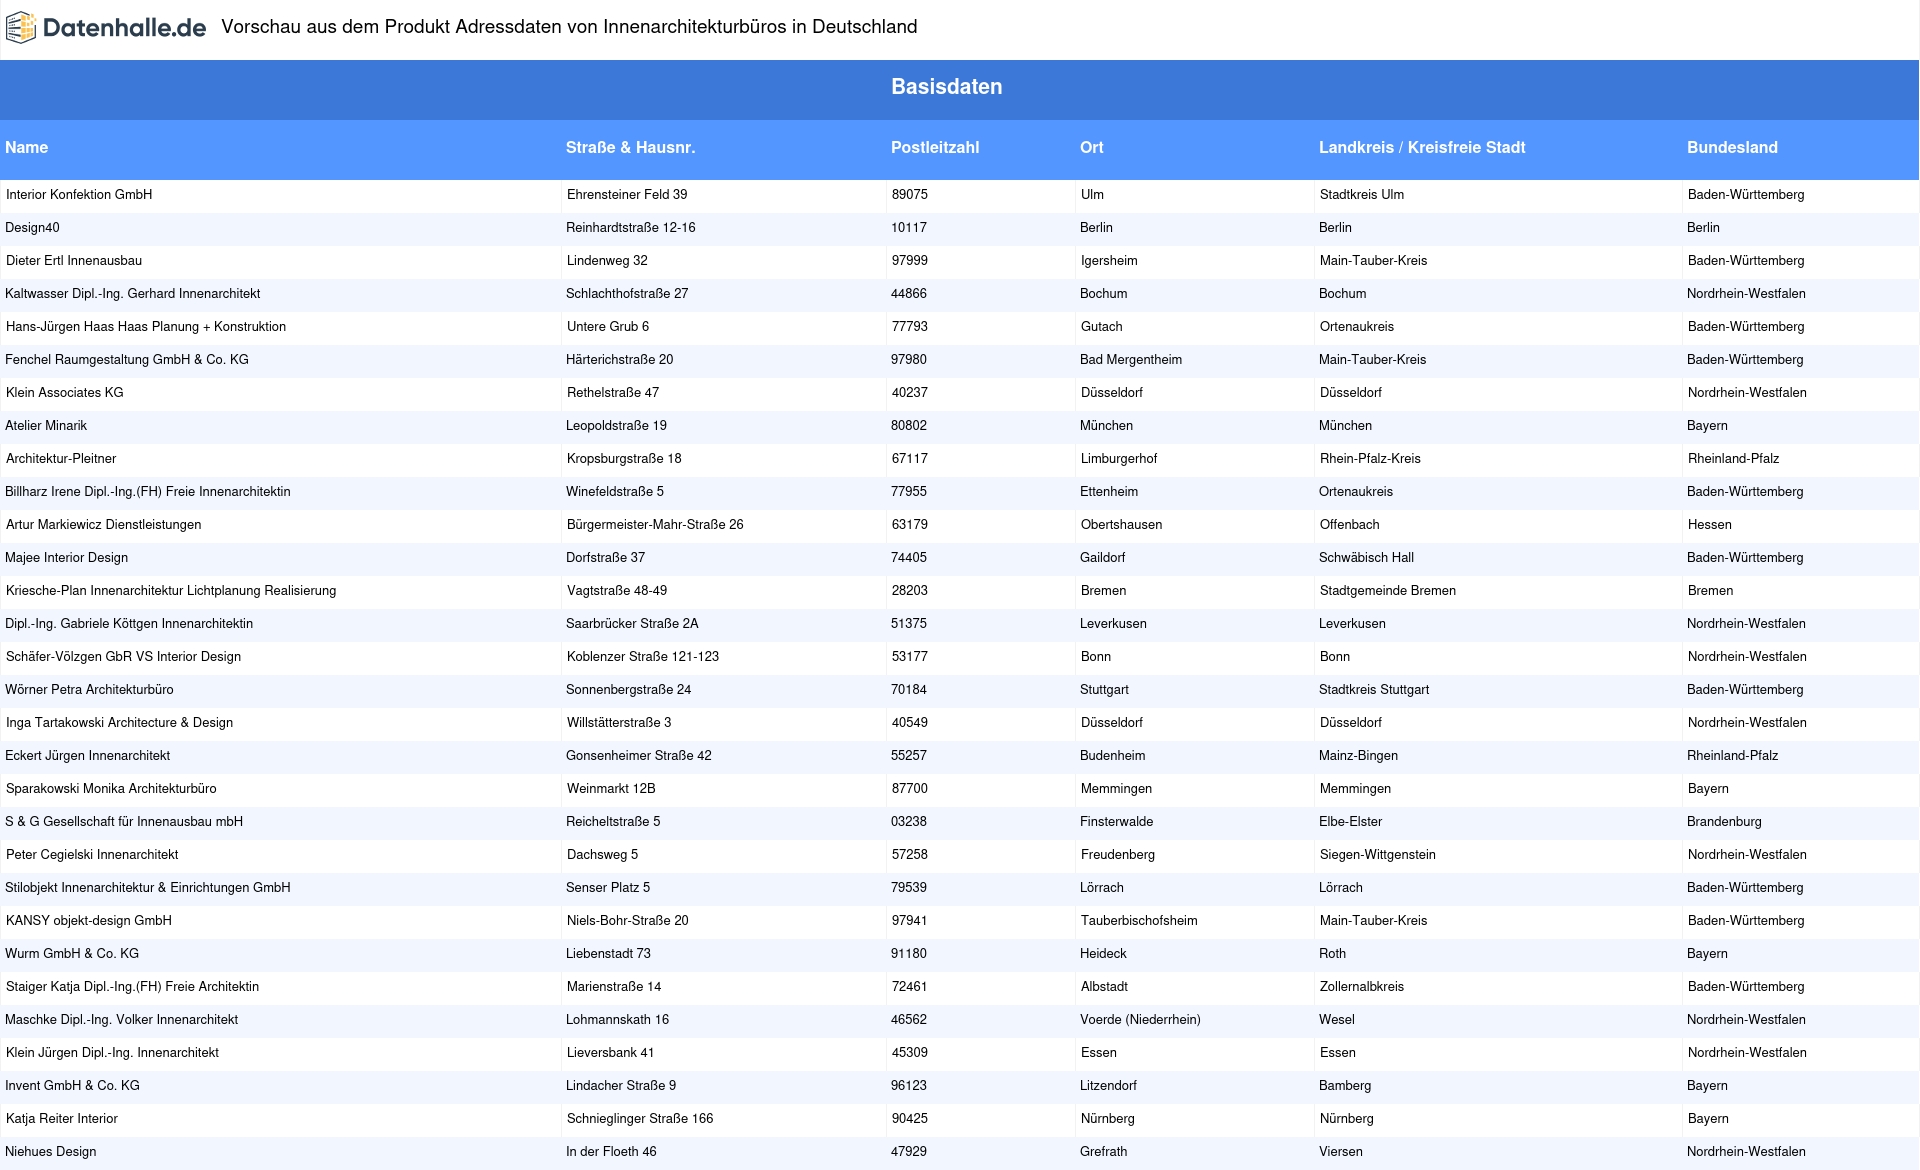Click the Datenhalle.de brand name
The image size is (1920, 1170).
click(125, 28)
